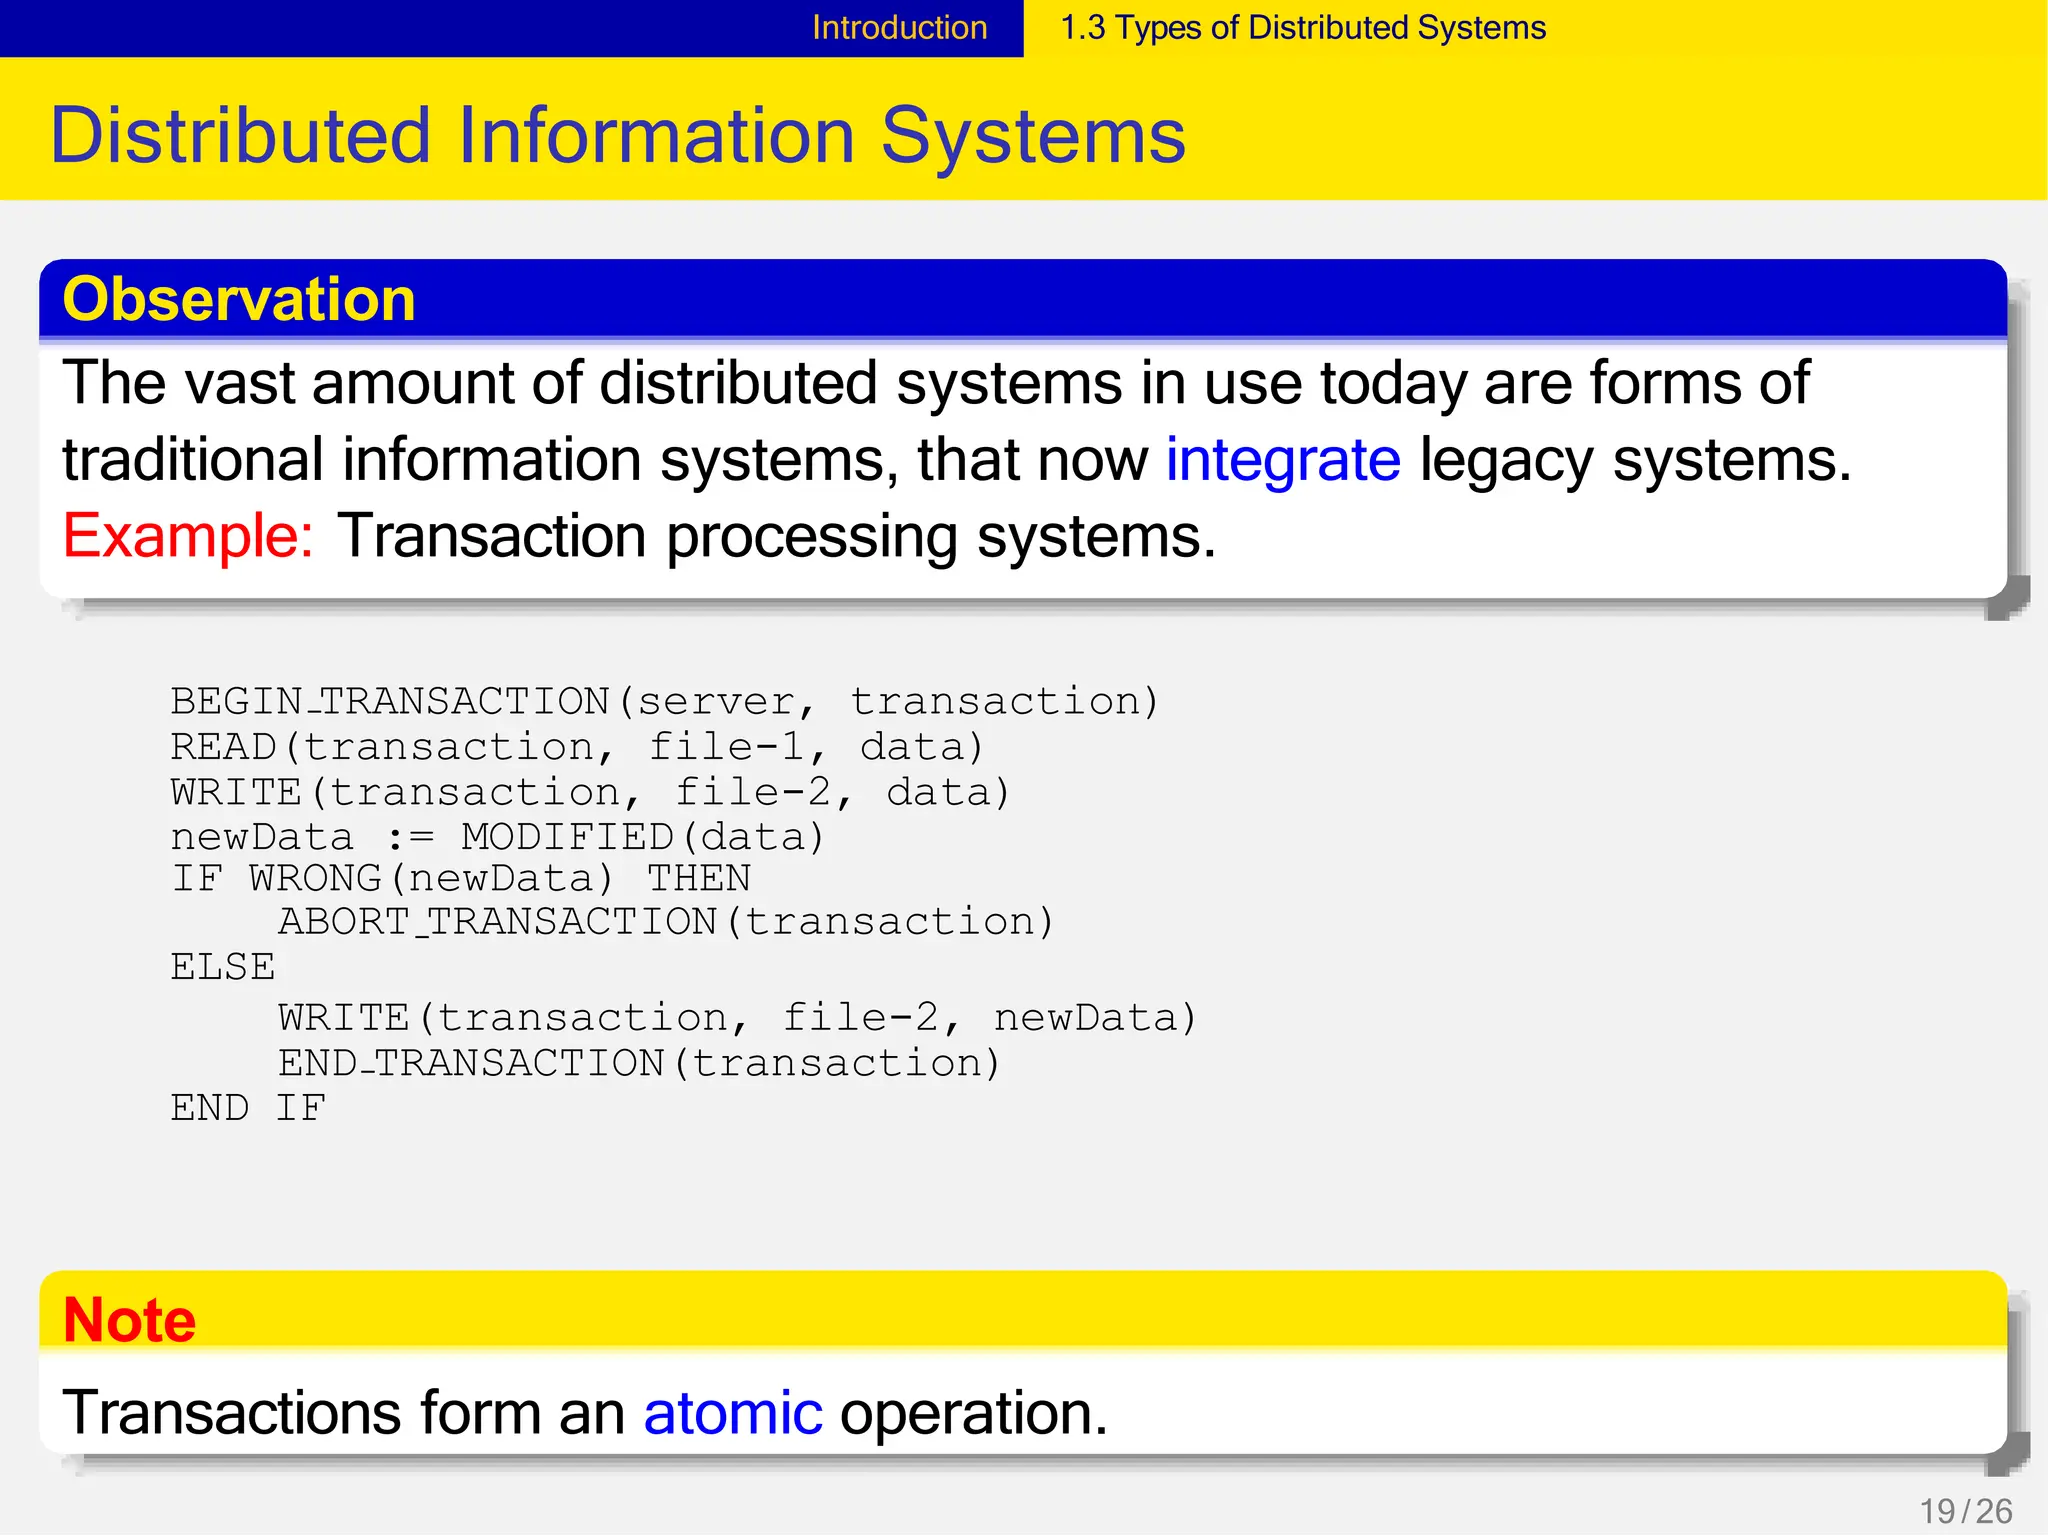Select code line 'ABORT_TRANSACTION(transaction)'
This screenshot has width=2048, height=1537.
(x=667, y=922)
